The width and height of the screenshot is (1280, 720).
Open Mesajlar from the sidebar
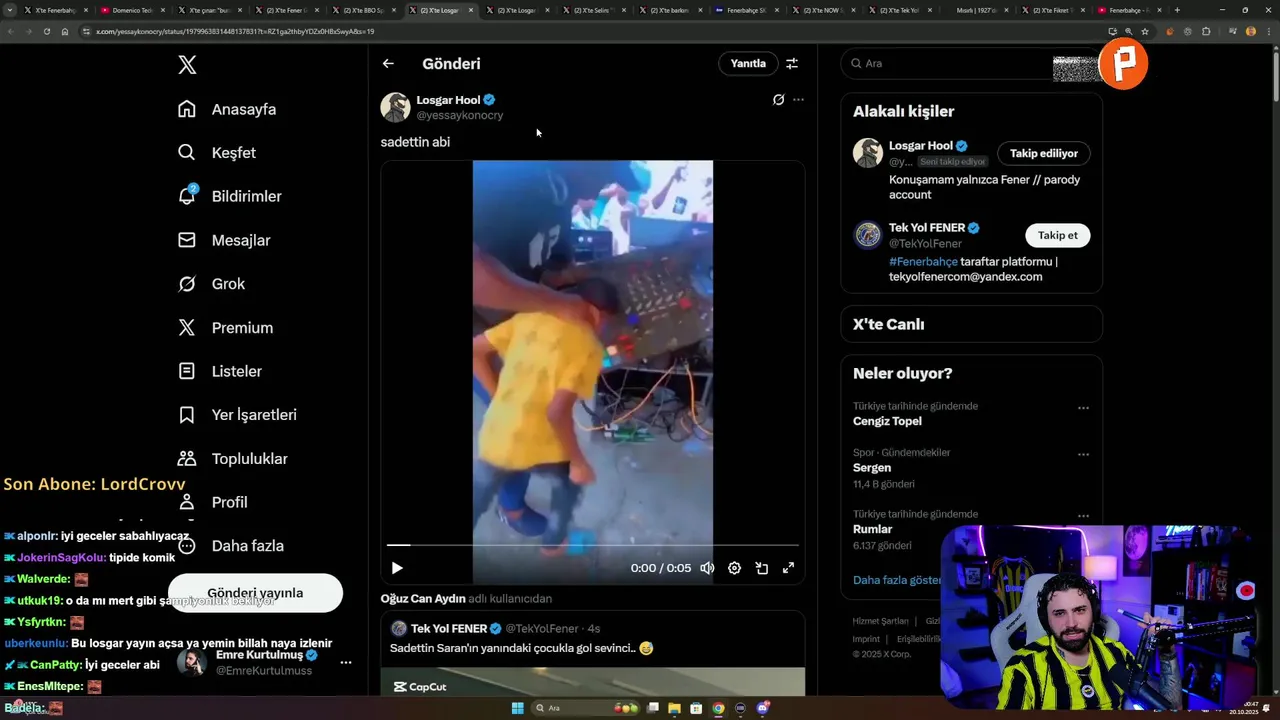(x=224, y=240)
